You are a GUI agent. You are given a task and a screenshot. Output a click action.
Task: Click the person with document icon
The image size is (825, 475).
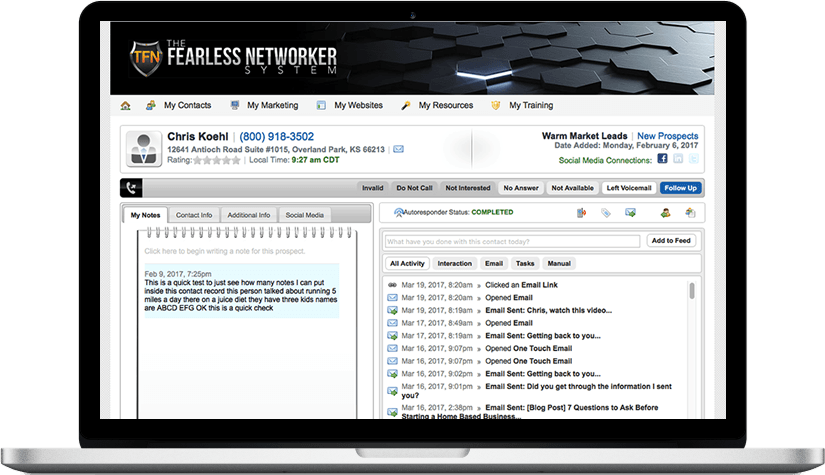click(x=690, y=213)
